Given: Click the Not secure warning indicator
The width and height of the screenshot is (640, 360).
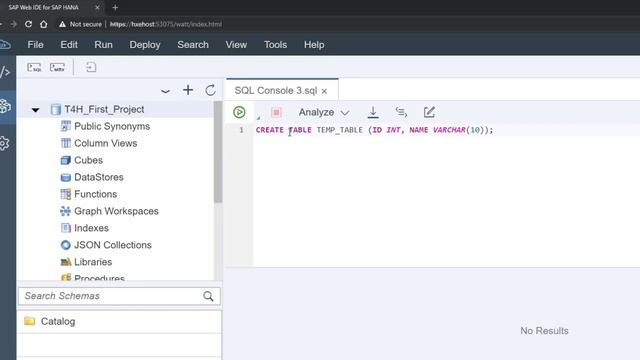Looking at the screenshot, I should (80, 24).
